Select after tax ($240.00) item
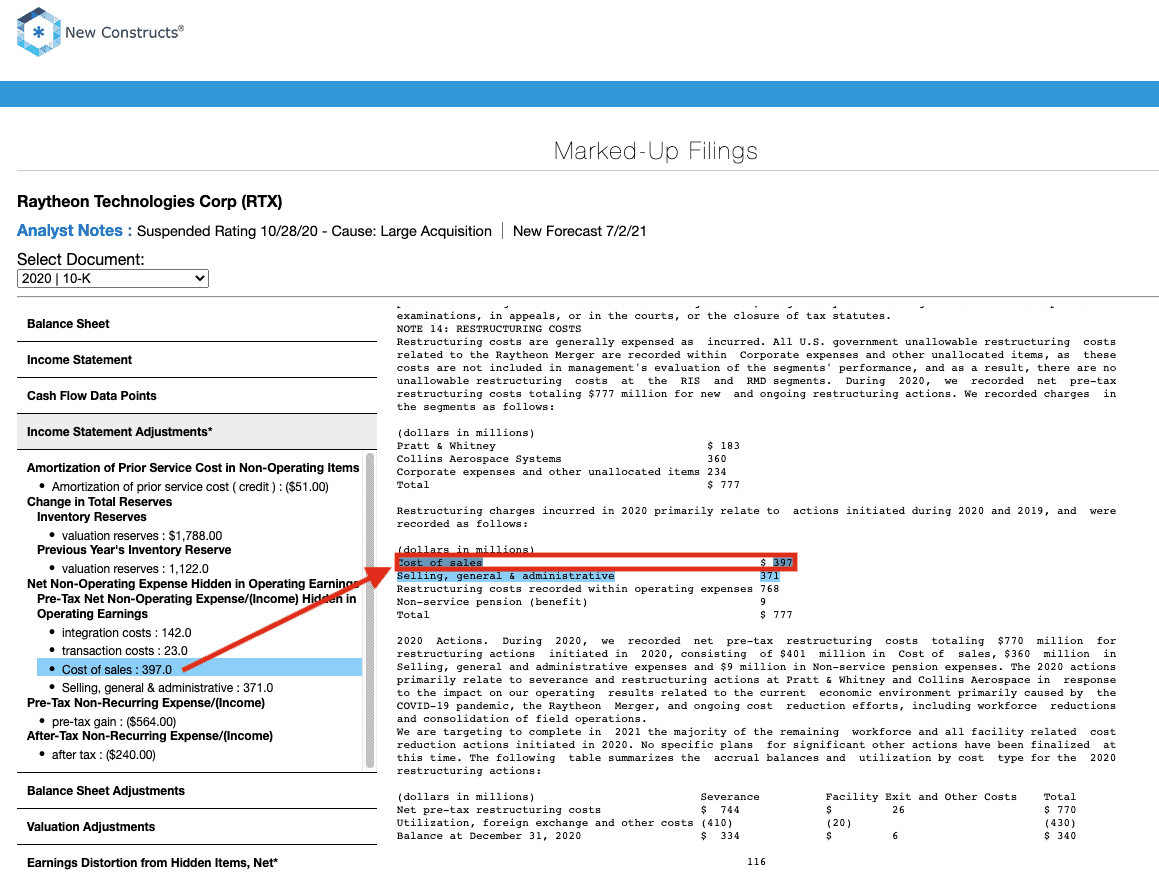This screenshot has height=876, width=1159. point(103,755)
